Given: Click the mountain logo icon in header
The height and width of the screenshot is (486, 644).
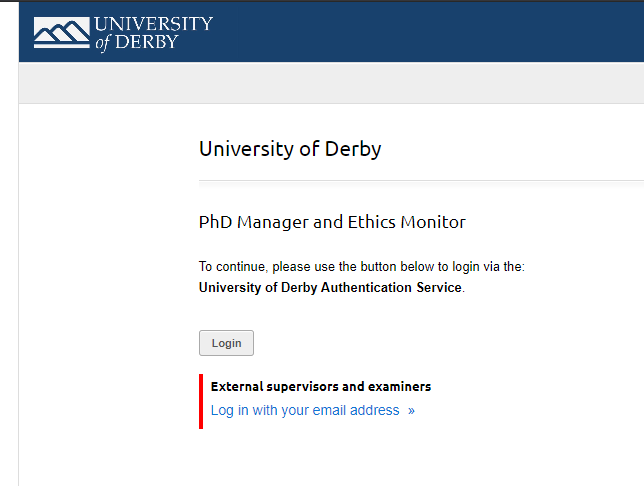Looking at the screenshot, I should (x=62, y=32).
